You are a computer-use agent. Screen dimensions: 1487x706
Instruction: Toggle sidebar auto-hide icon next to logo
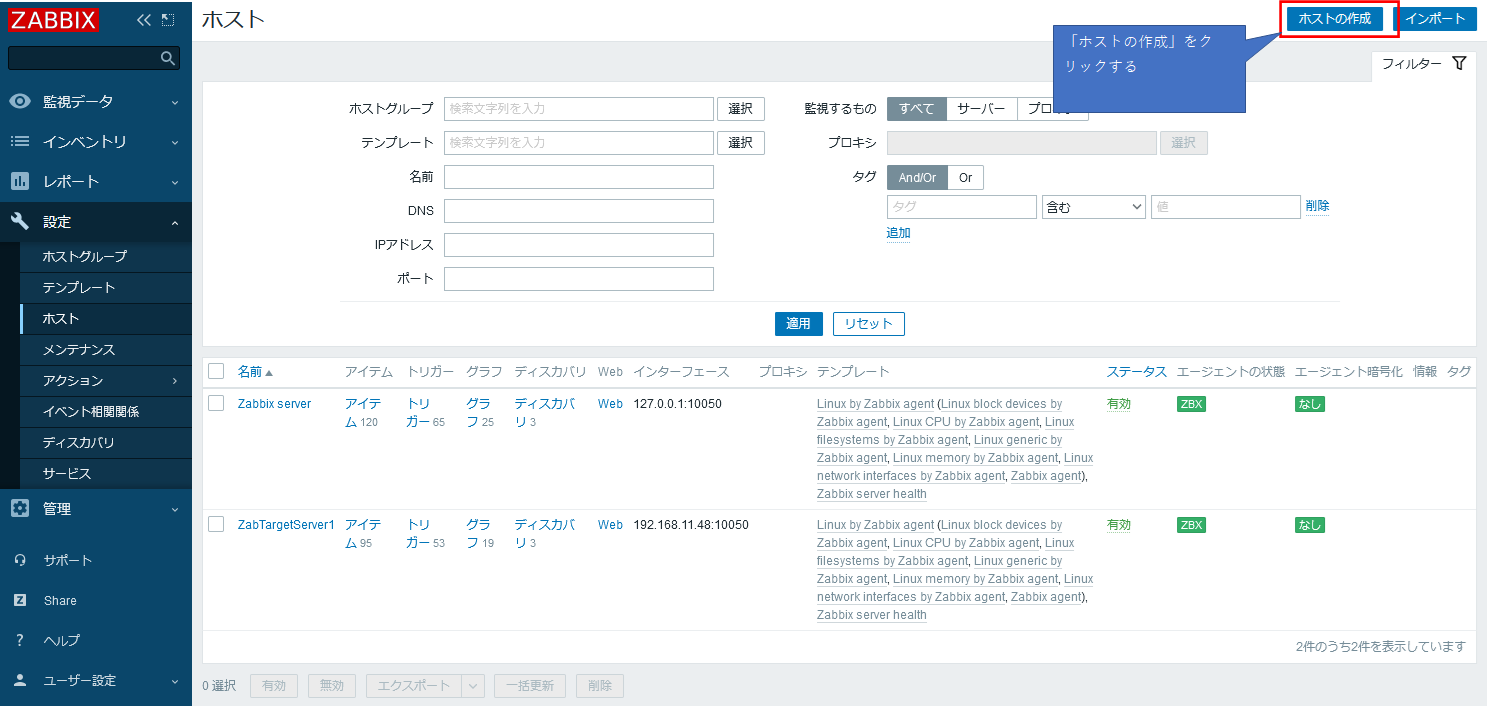pyautogui.click(x=168, y=20)
